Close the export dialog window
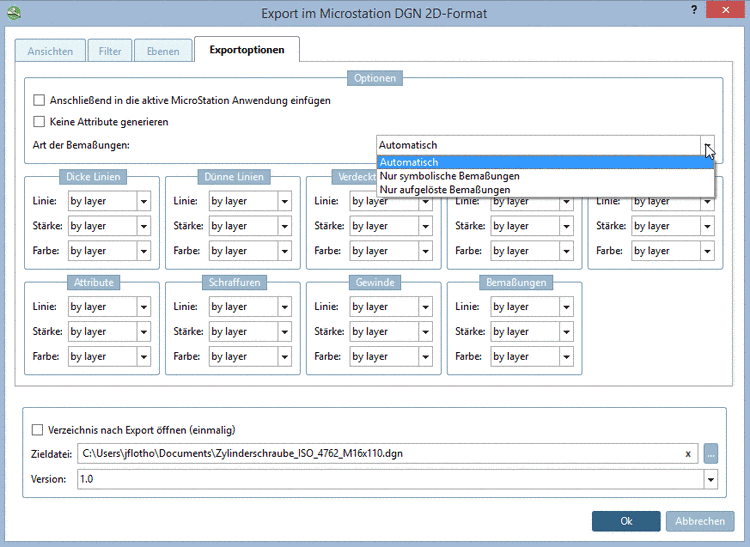The height and width of the screenshot is (547, 750). 726,10
